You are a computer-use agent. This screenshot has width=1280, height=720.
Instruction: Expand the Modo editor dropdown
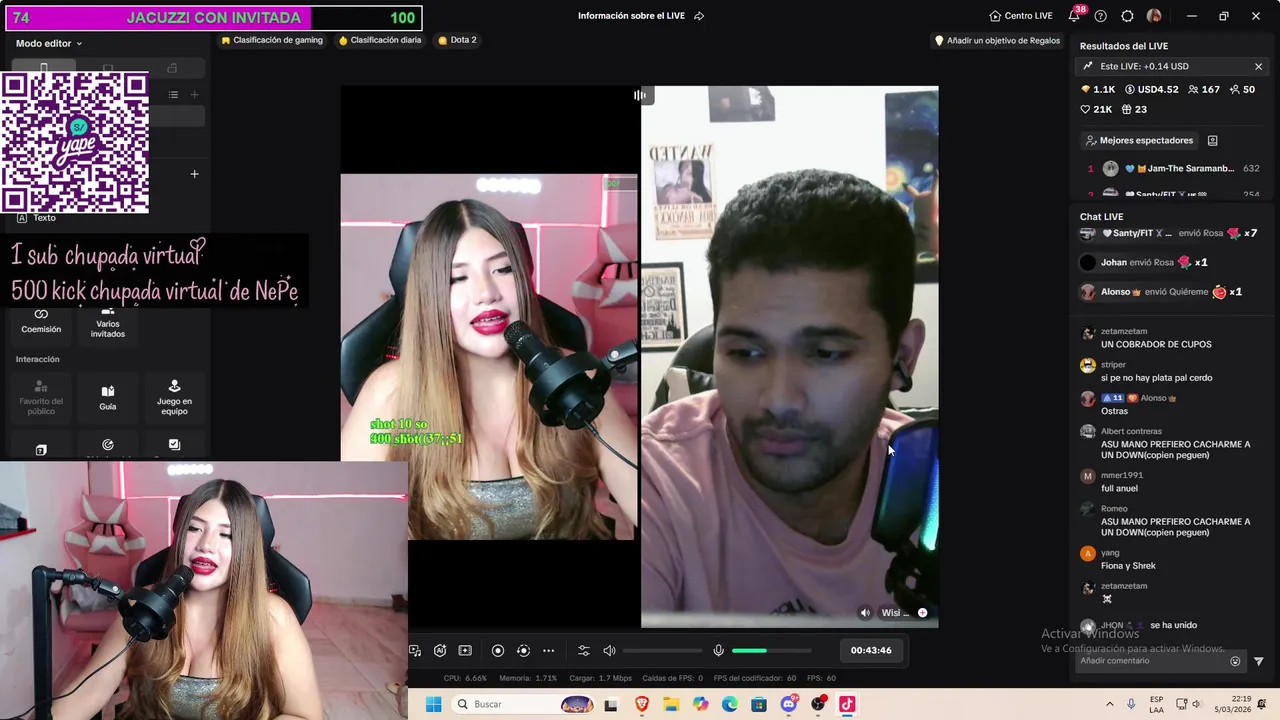pyautogui.click(x=49, y=43)
